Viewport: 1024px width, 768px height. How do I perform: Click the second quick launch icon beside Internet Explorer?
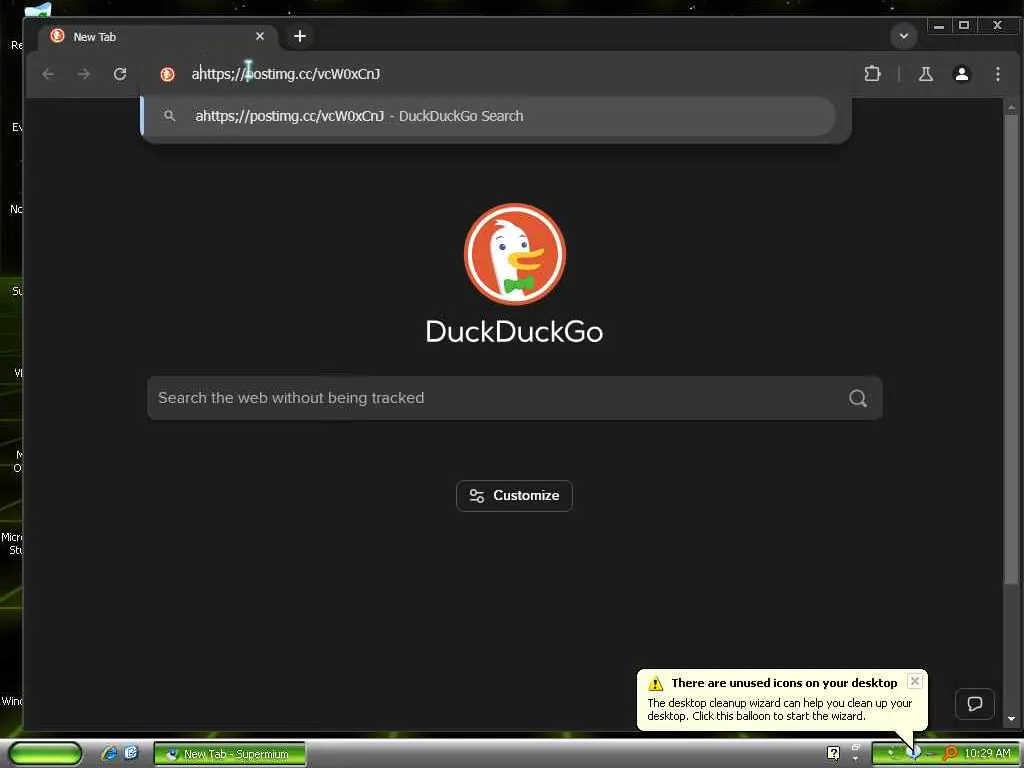coord(131,753)
